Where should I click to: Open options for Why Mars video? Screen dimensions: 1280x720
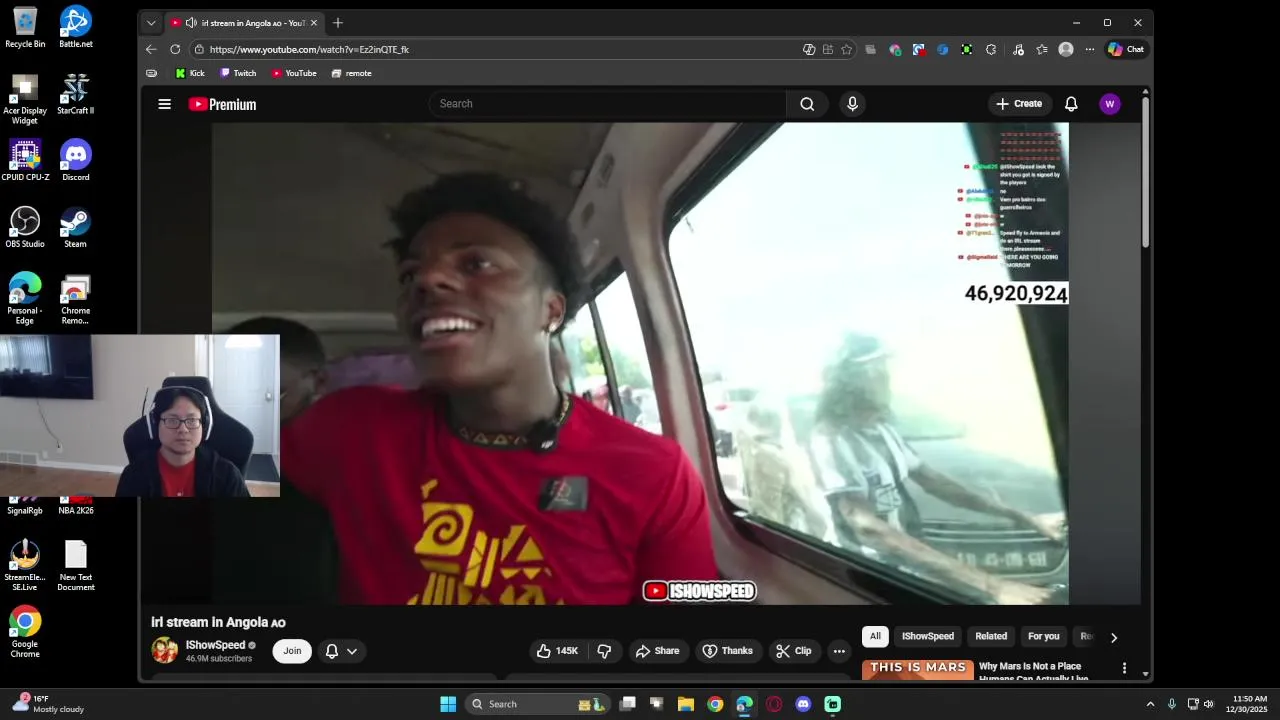(x=1124, y=668)
